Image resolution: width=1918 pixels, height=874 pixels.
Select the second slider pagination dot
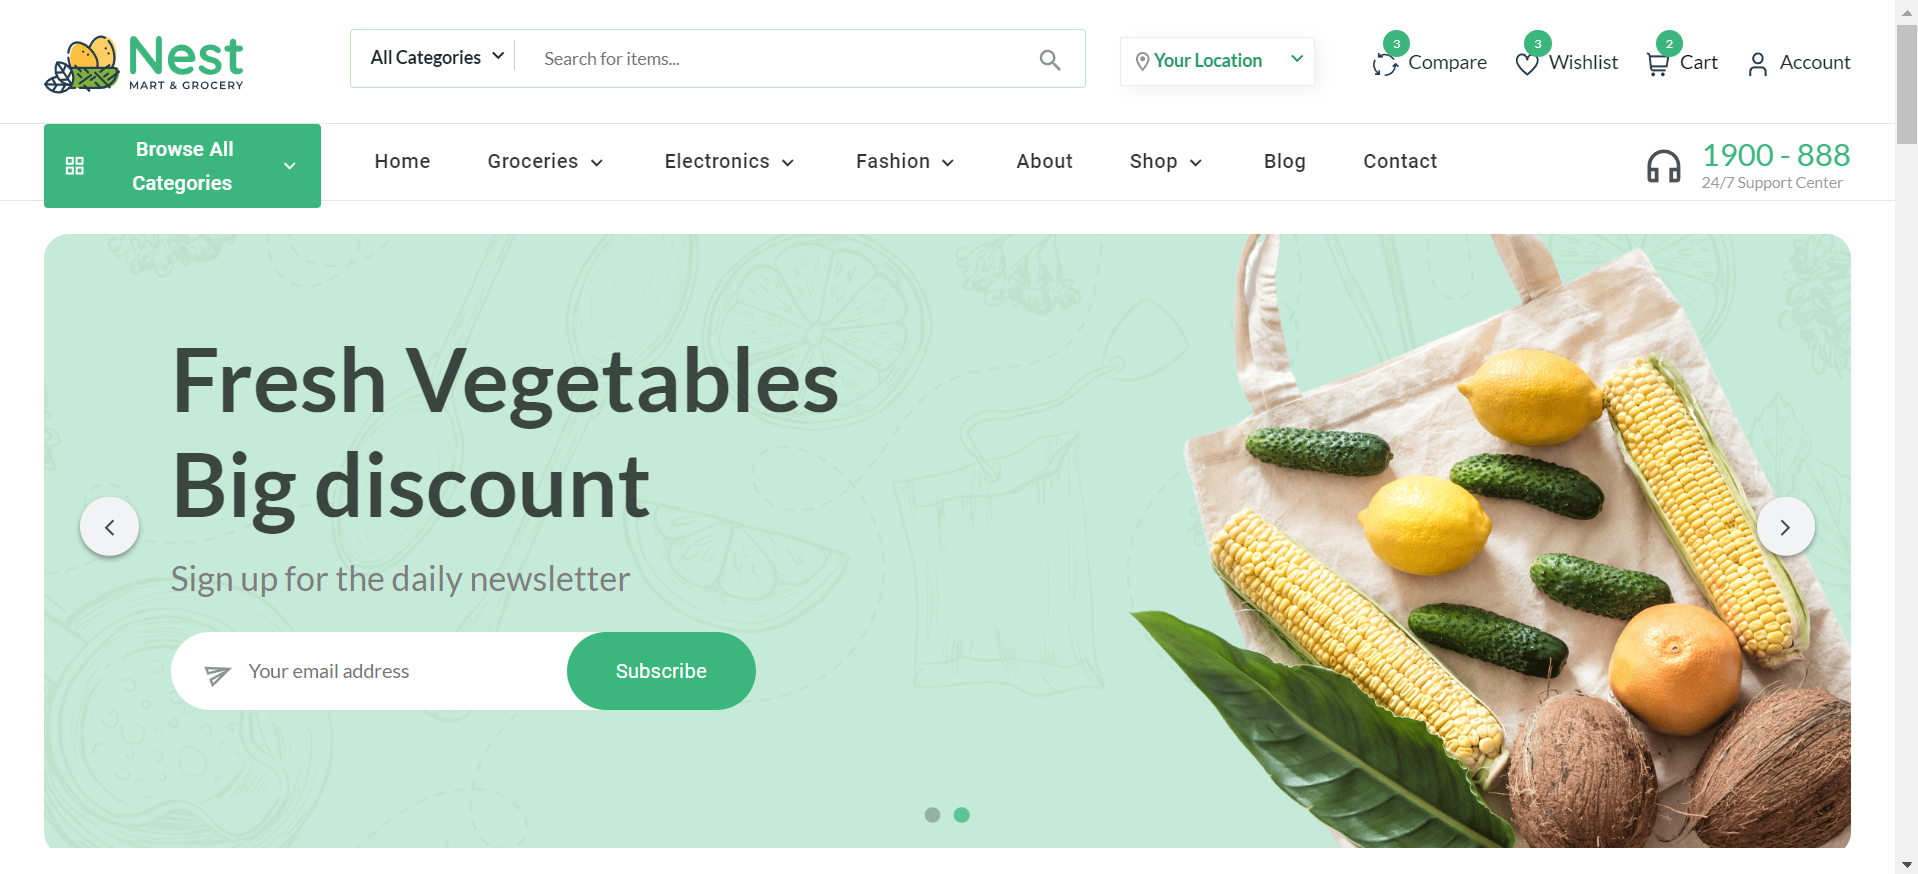click(962, 815)
